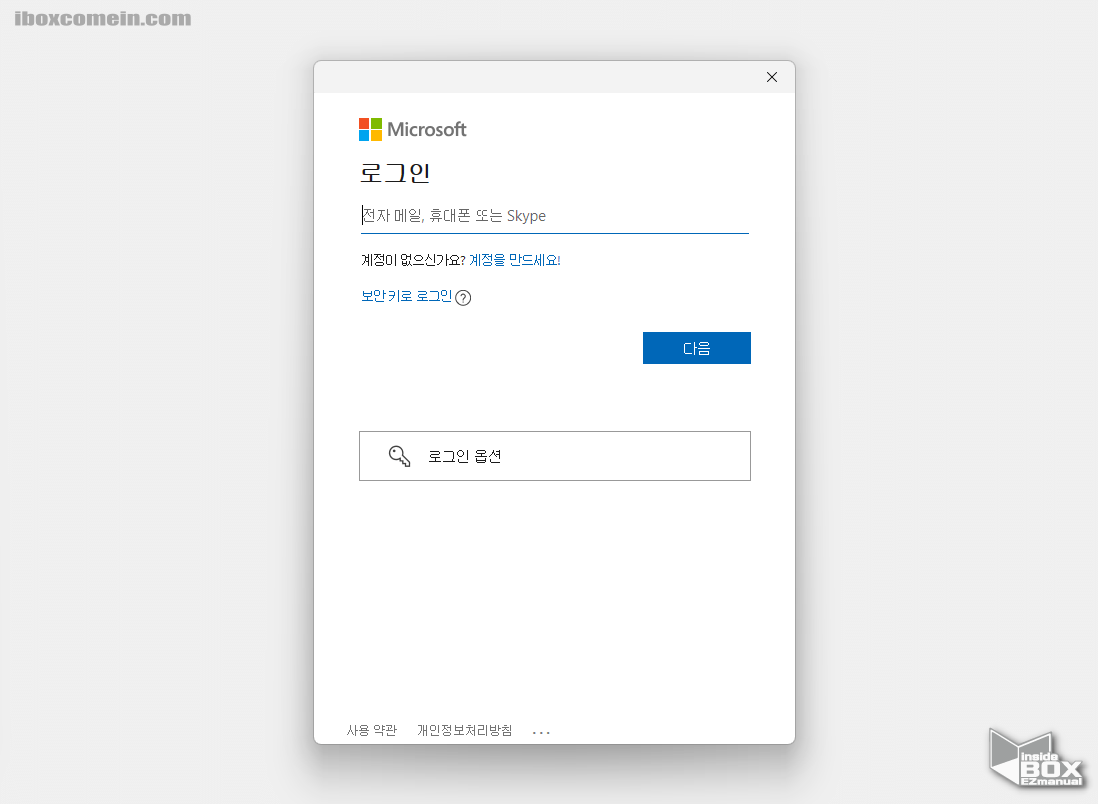Click the 로그인 heading text
1098x804 pixels.
pos(395,173)
